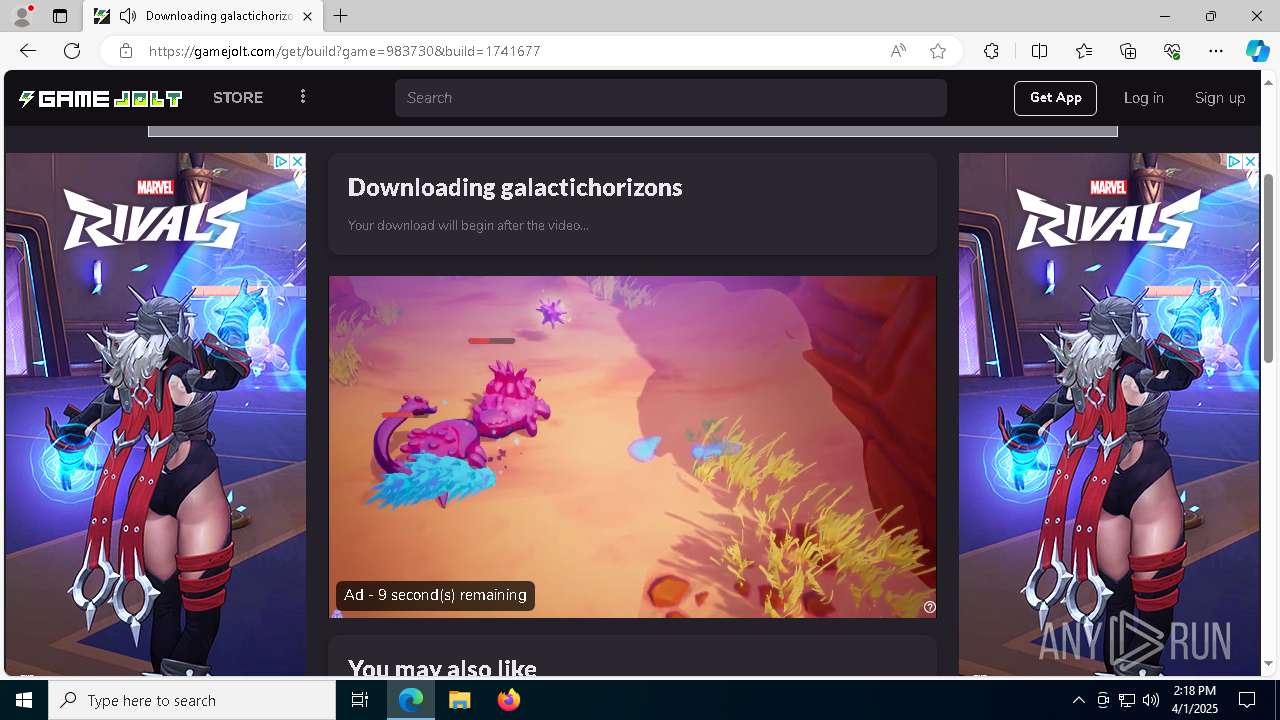Open the Favorites list

[x=1084, y=51]
